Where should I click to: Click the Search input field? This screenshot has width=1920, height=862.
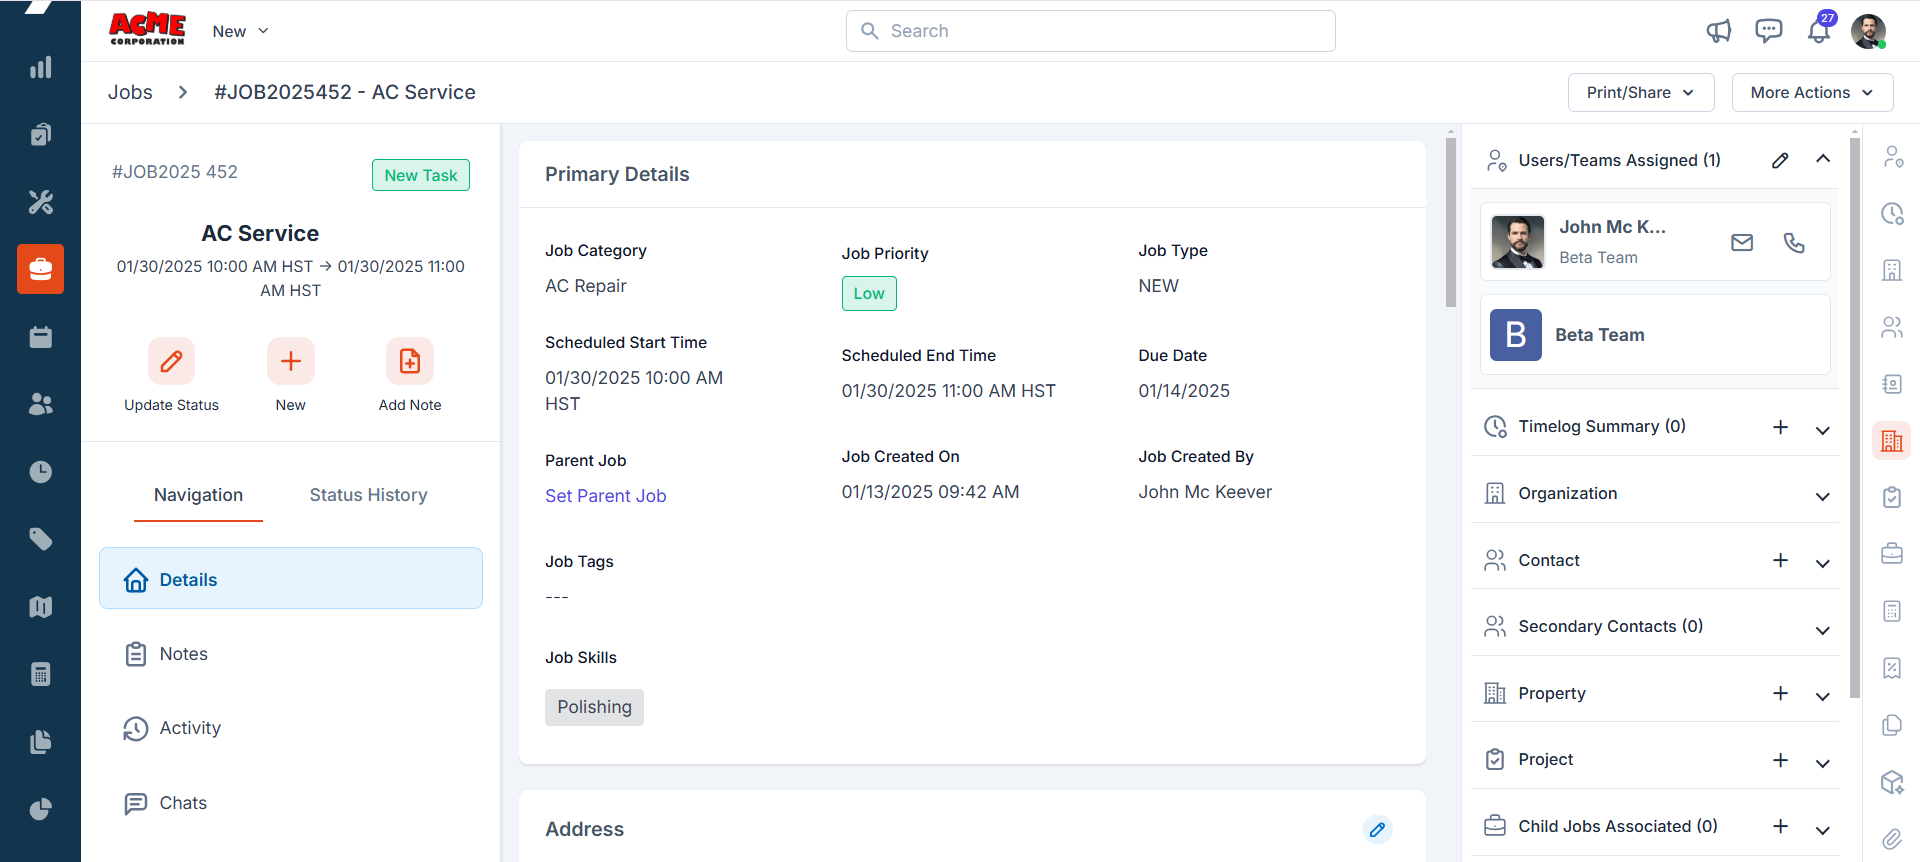[1090, 31]
